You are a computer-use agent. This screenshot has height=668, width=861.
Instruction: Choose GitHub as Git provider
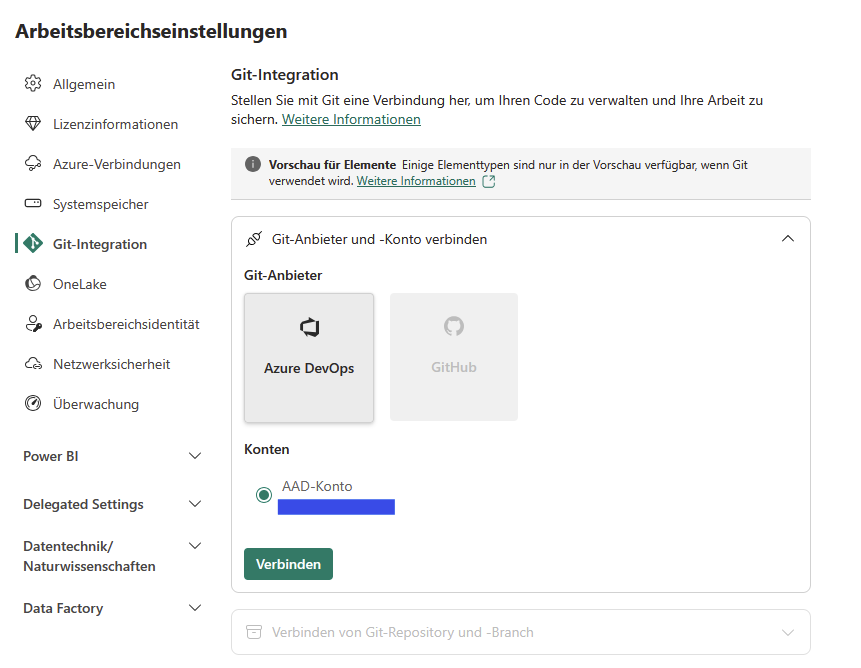click(x=454, y=357)
